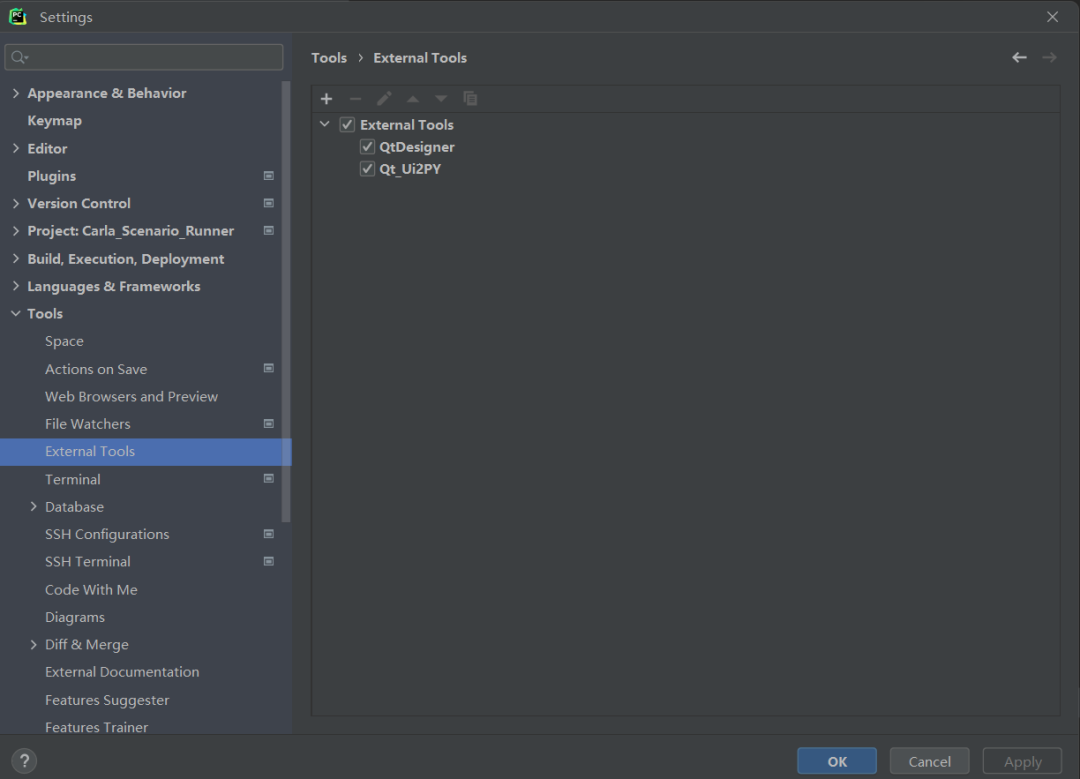The height and width of the screenshot is (779, 1080).
Task: Click project-level marker icon beside Version Control
Action: (x=269, y=203)
